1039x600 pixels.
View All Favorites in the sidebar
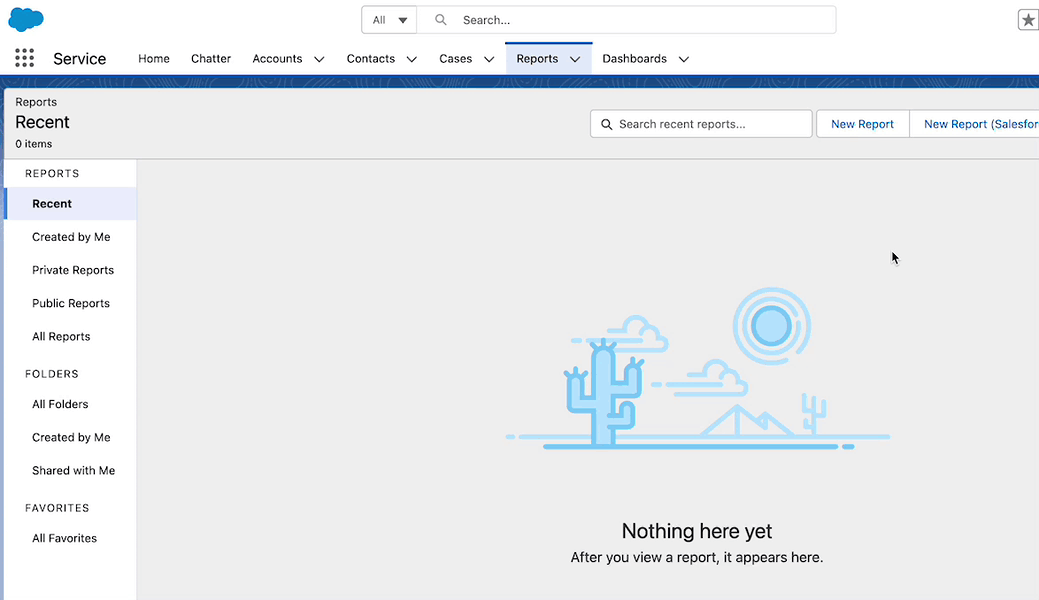tap(64, 538)
